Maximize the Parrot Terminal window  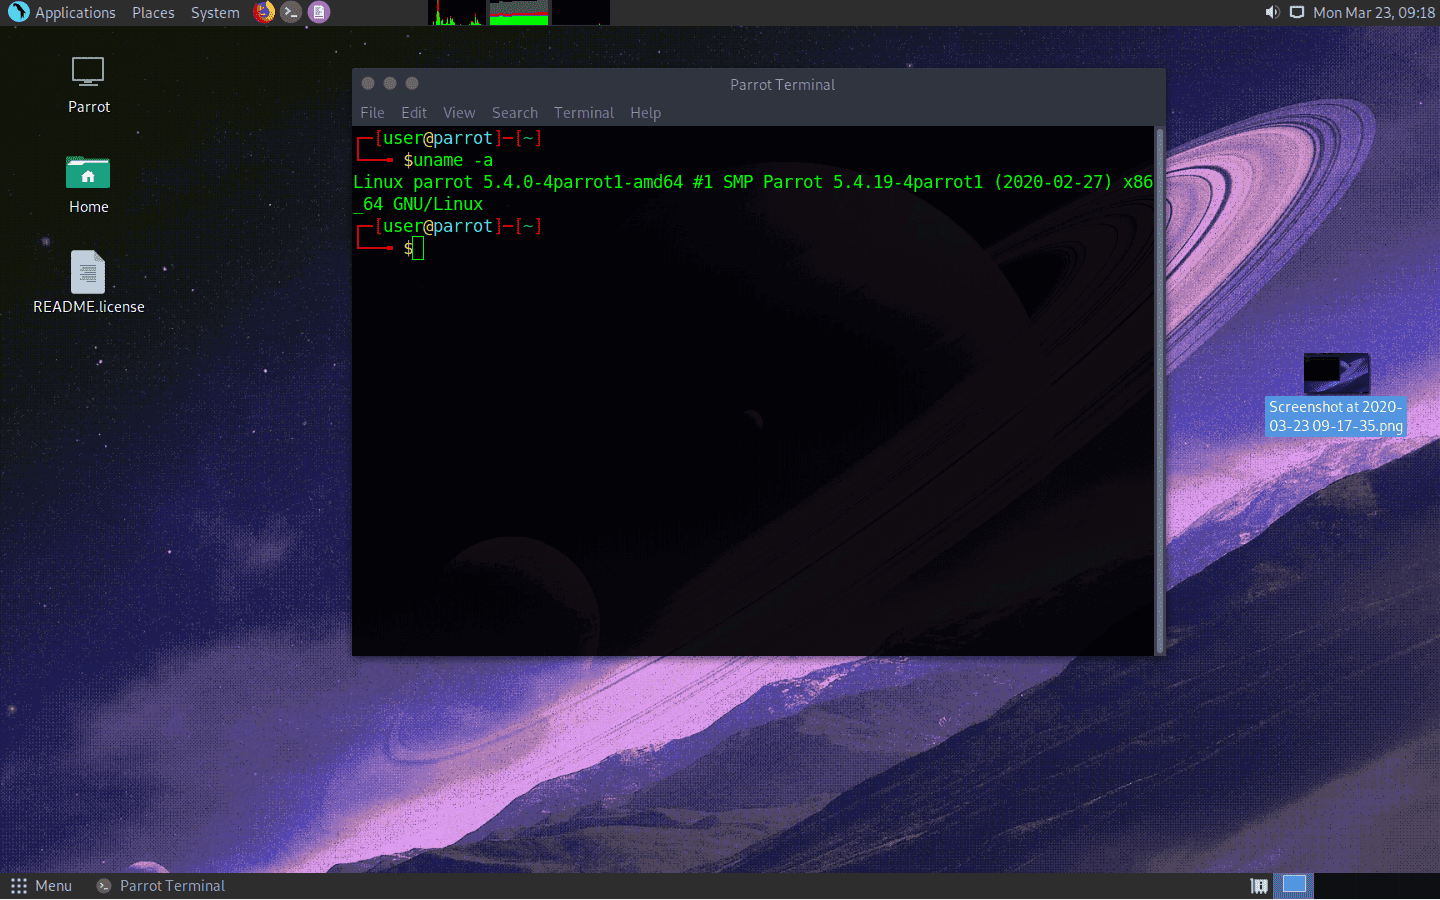click(x=412, y=84)
